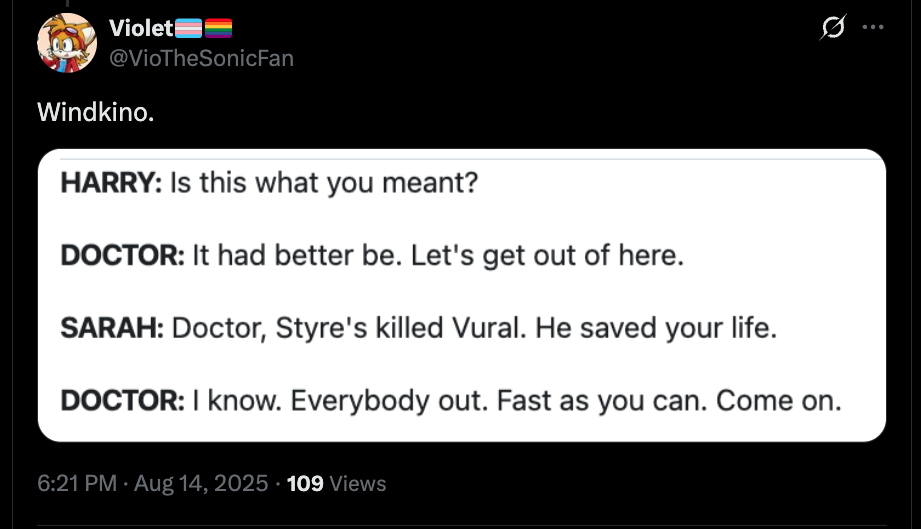Image resolution: width=921 pixels, height=529 pixels.
Task: Click the SARAH speaker label in image
Action: [110, 329]
